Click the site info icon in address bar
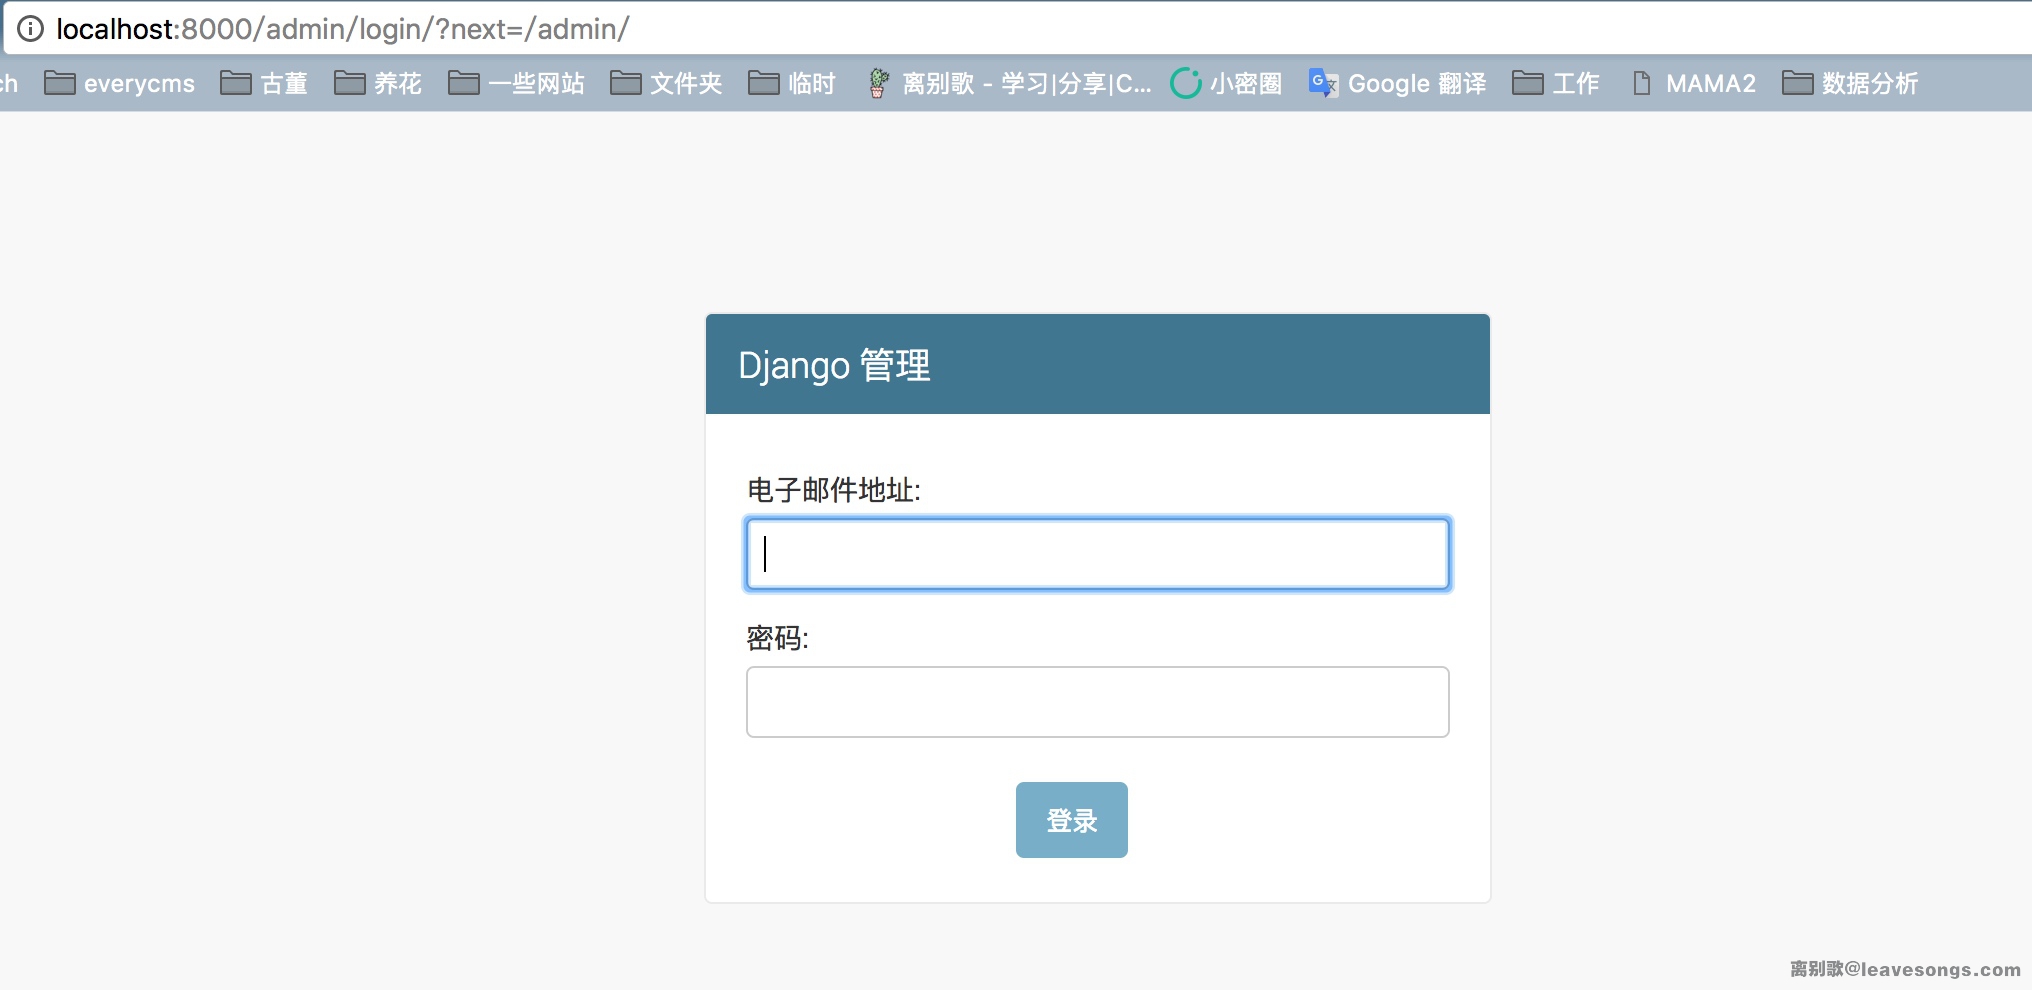The image size is (2032, 990). (31, 29)
